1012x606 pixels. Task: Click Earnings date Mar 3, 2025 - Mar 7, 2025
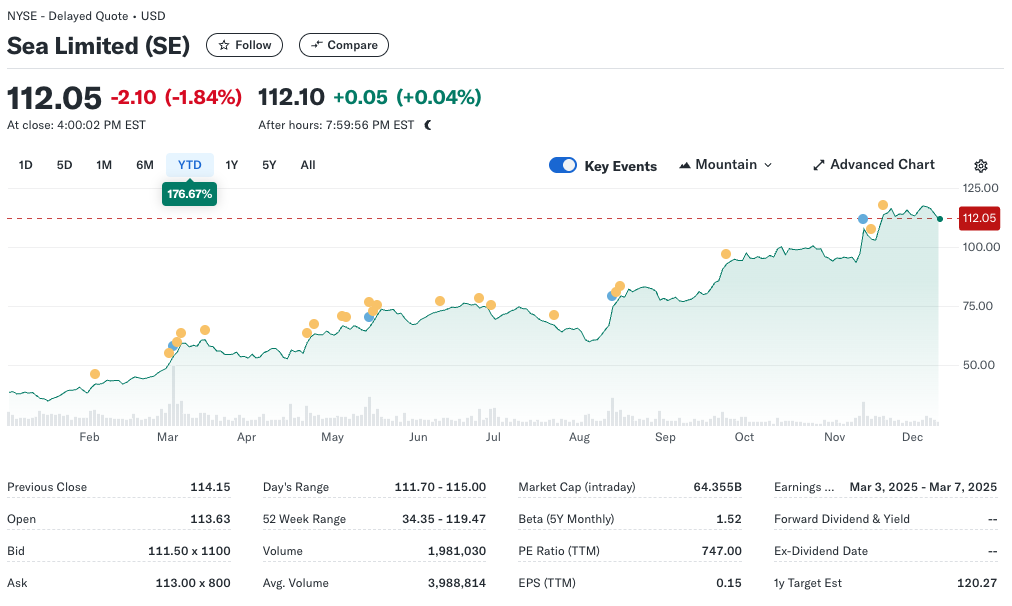[x=923, y=487]
